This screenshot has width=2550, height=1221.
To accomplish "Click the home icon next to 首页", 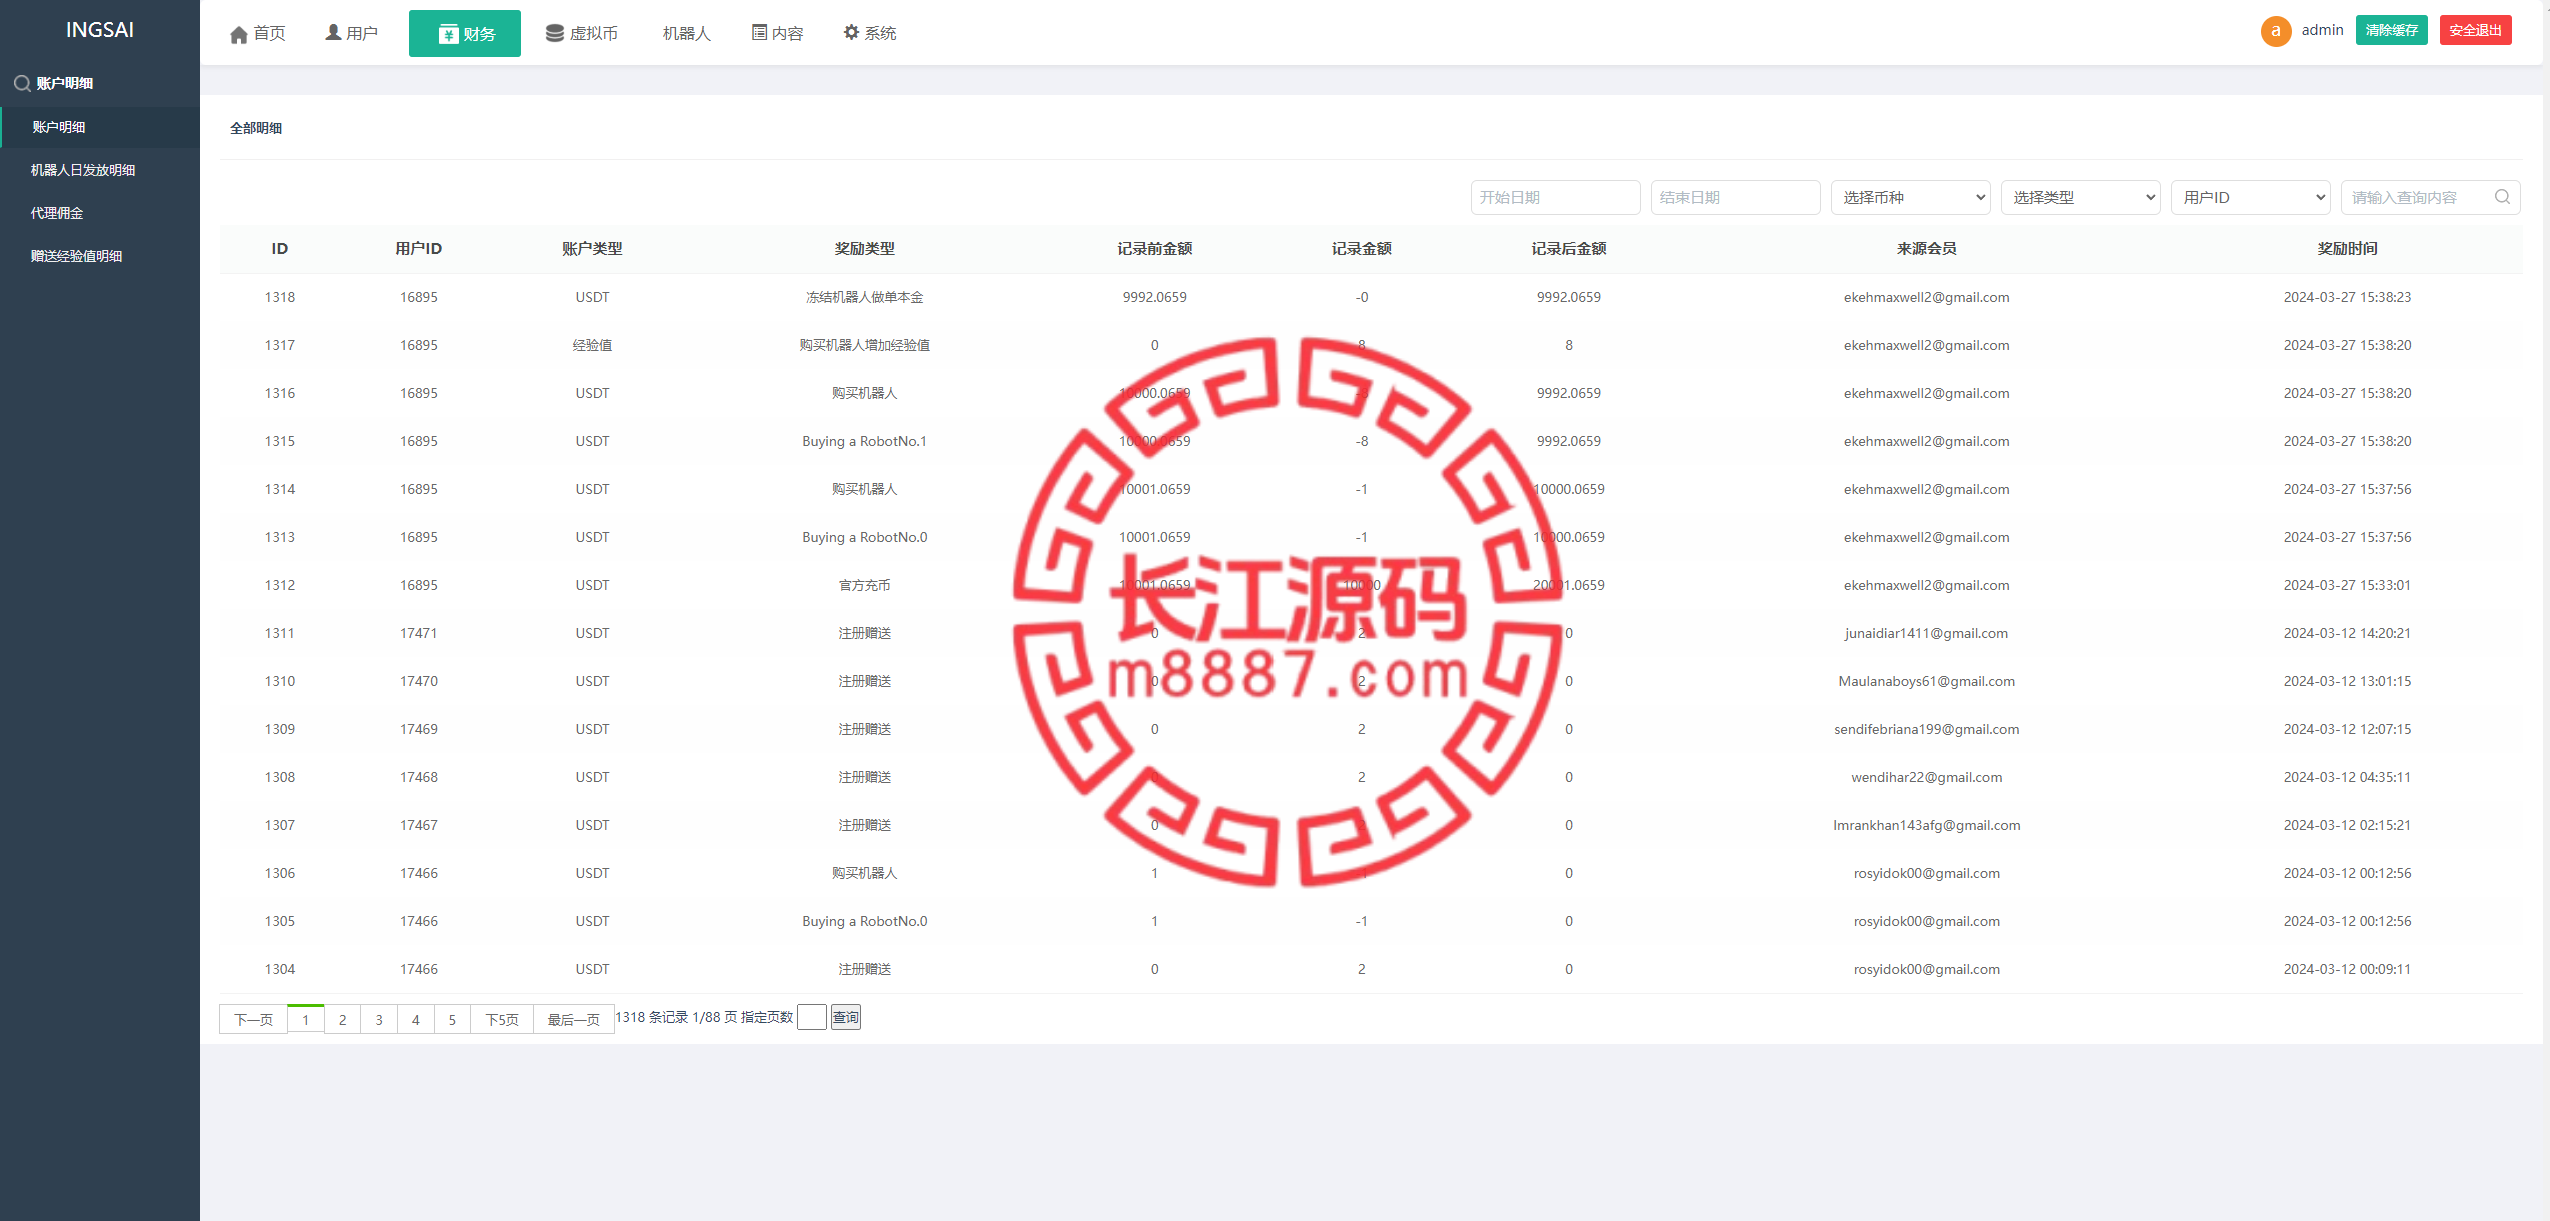I will (238, 35).
